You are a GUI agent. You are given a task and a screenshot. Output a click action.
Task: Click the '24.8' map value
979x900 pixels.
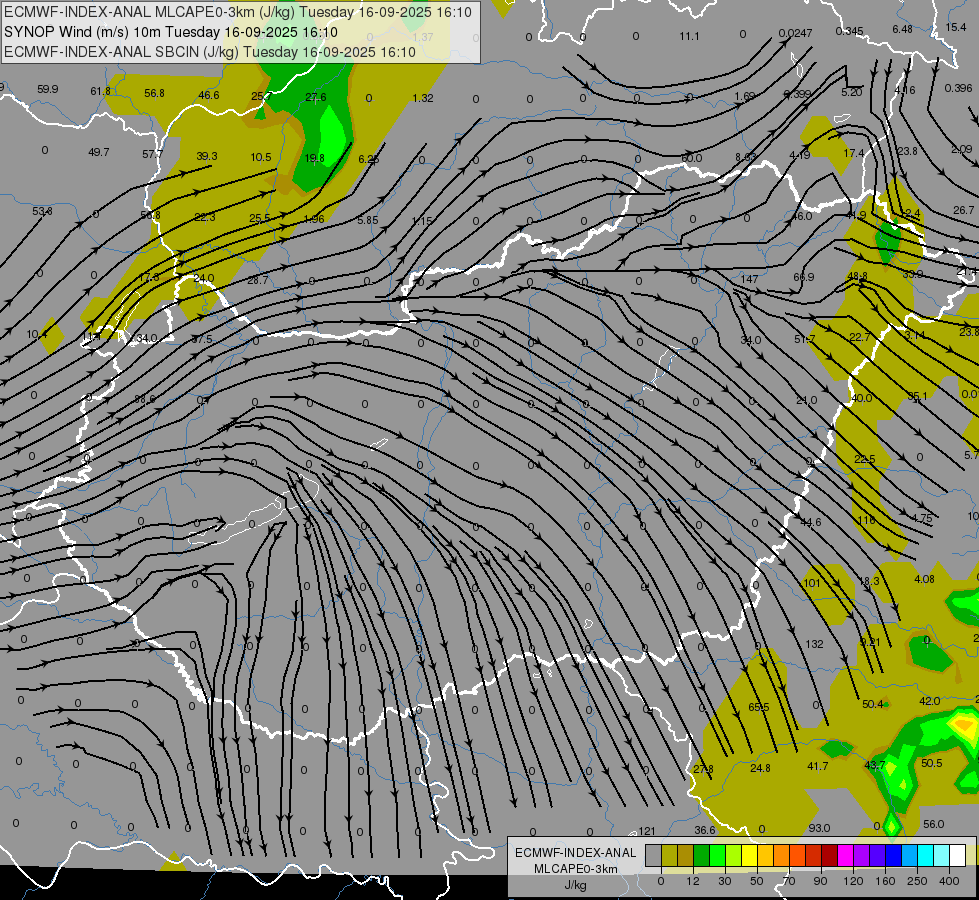760,768
